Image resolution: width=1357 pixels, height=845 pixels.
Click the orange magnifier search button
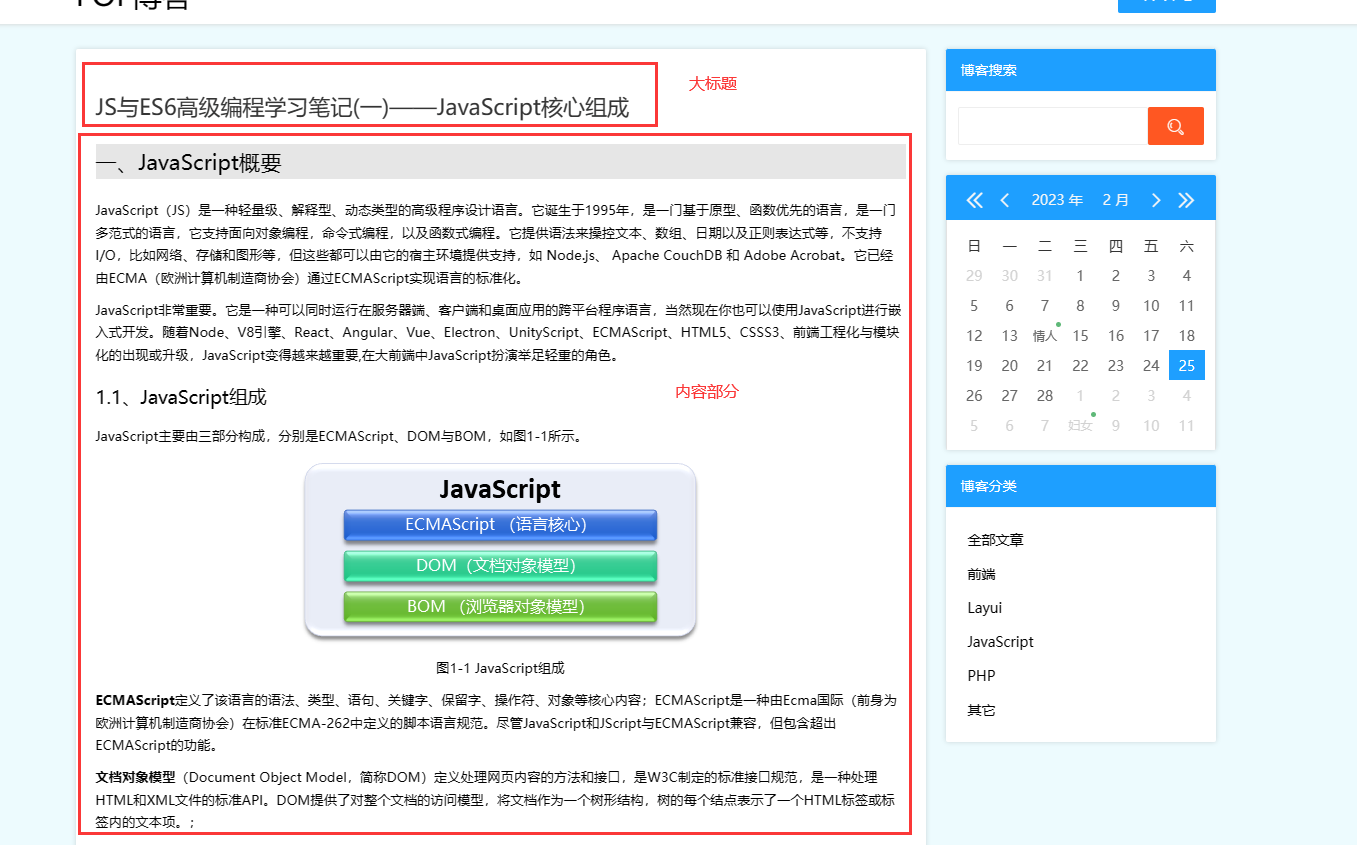1175,126
